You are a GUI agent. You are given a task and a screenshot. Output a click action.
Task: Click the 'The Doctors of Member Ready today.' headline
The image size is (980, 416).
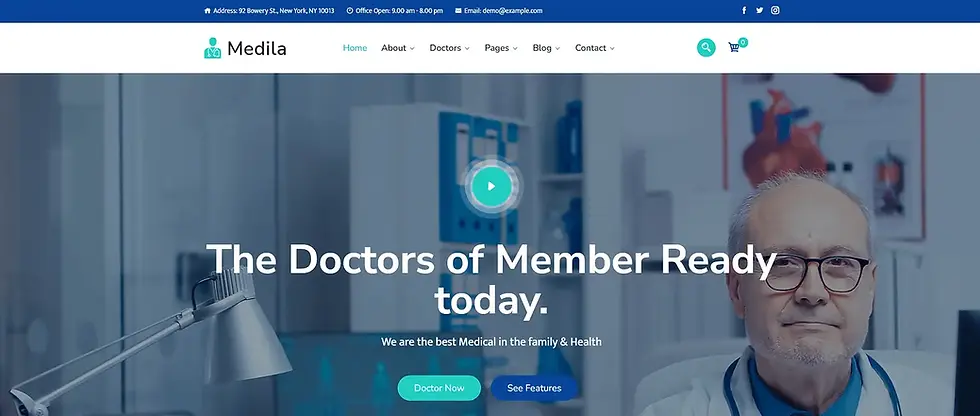[x=491, y=279]
